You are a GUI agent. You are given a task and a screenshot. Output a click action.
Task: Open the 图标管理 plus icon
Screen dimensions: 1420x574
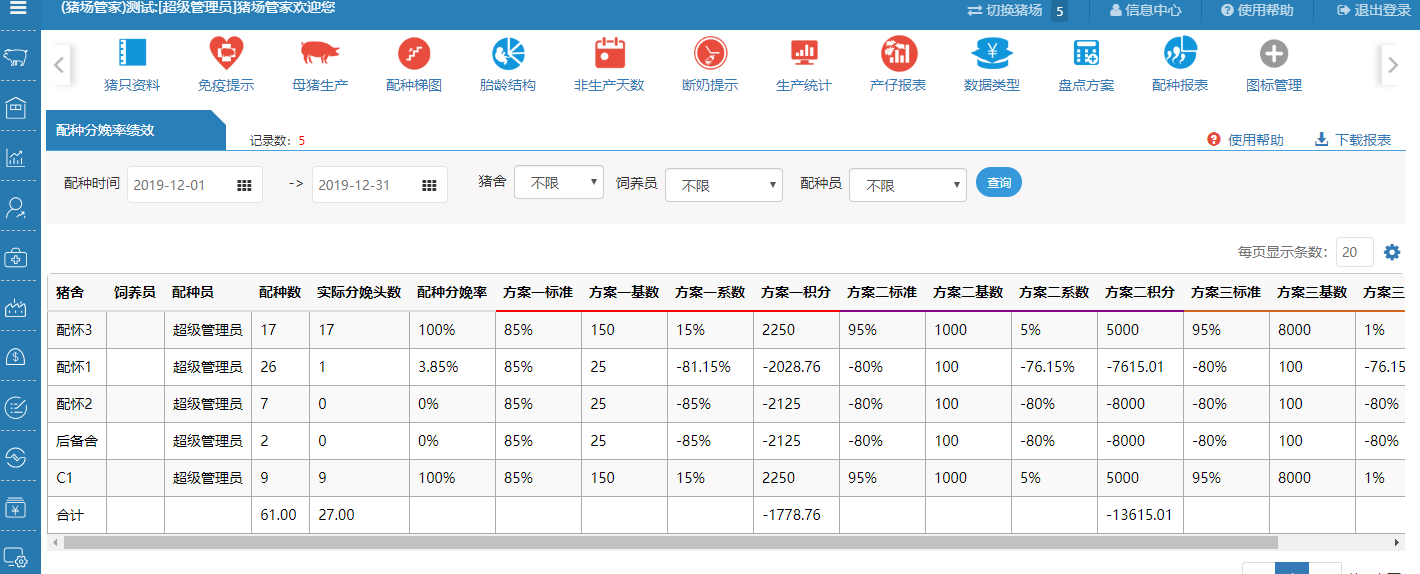[1274, 54]
